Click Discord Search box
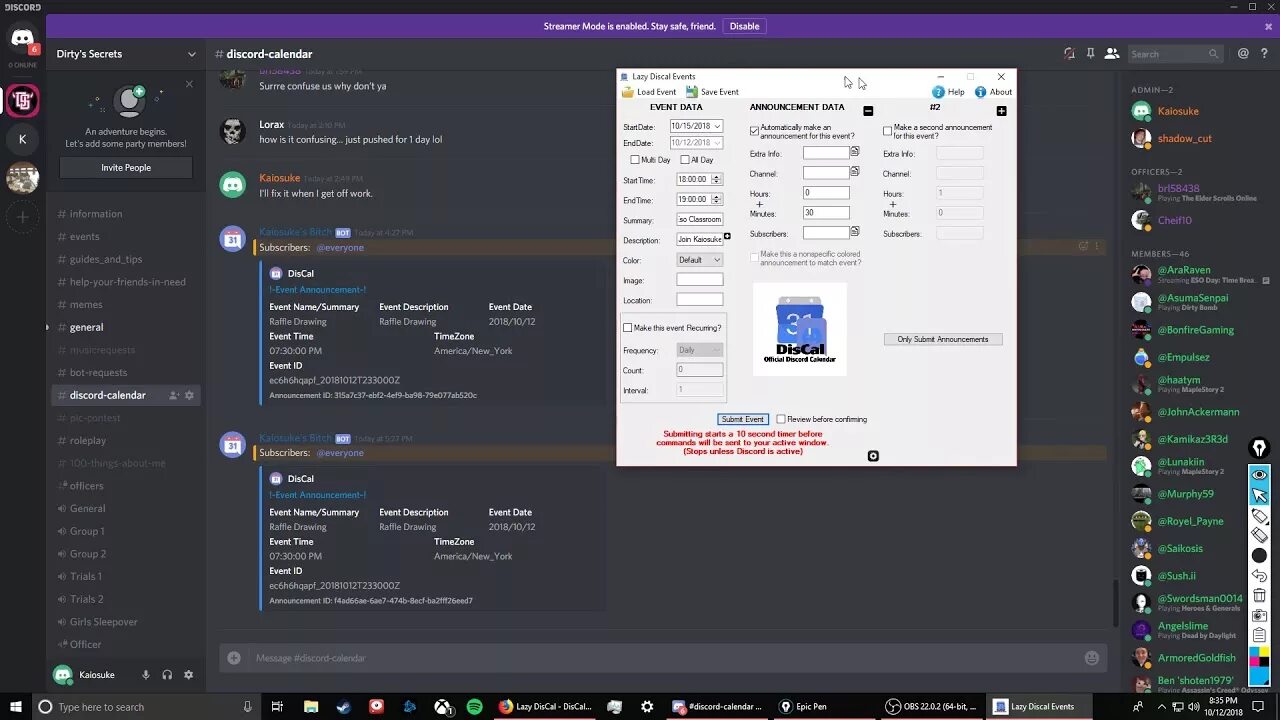This screenshot has width=1280, height=720. tap(1176, 54)
